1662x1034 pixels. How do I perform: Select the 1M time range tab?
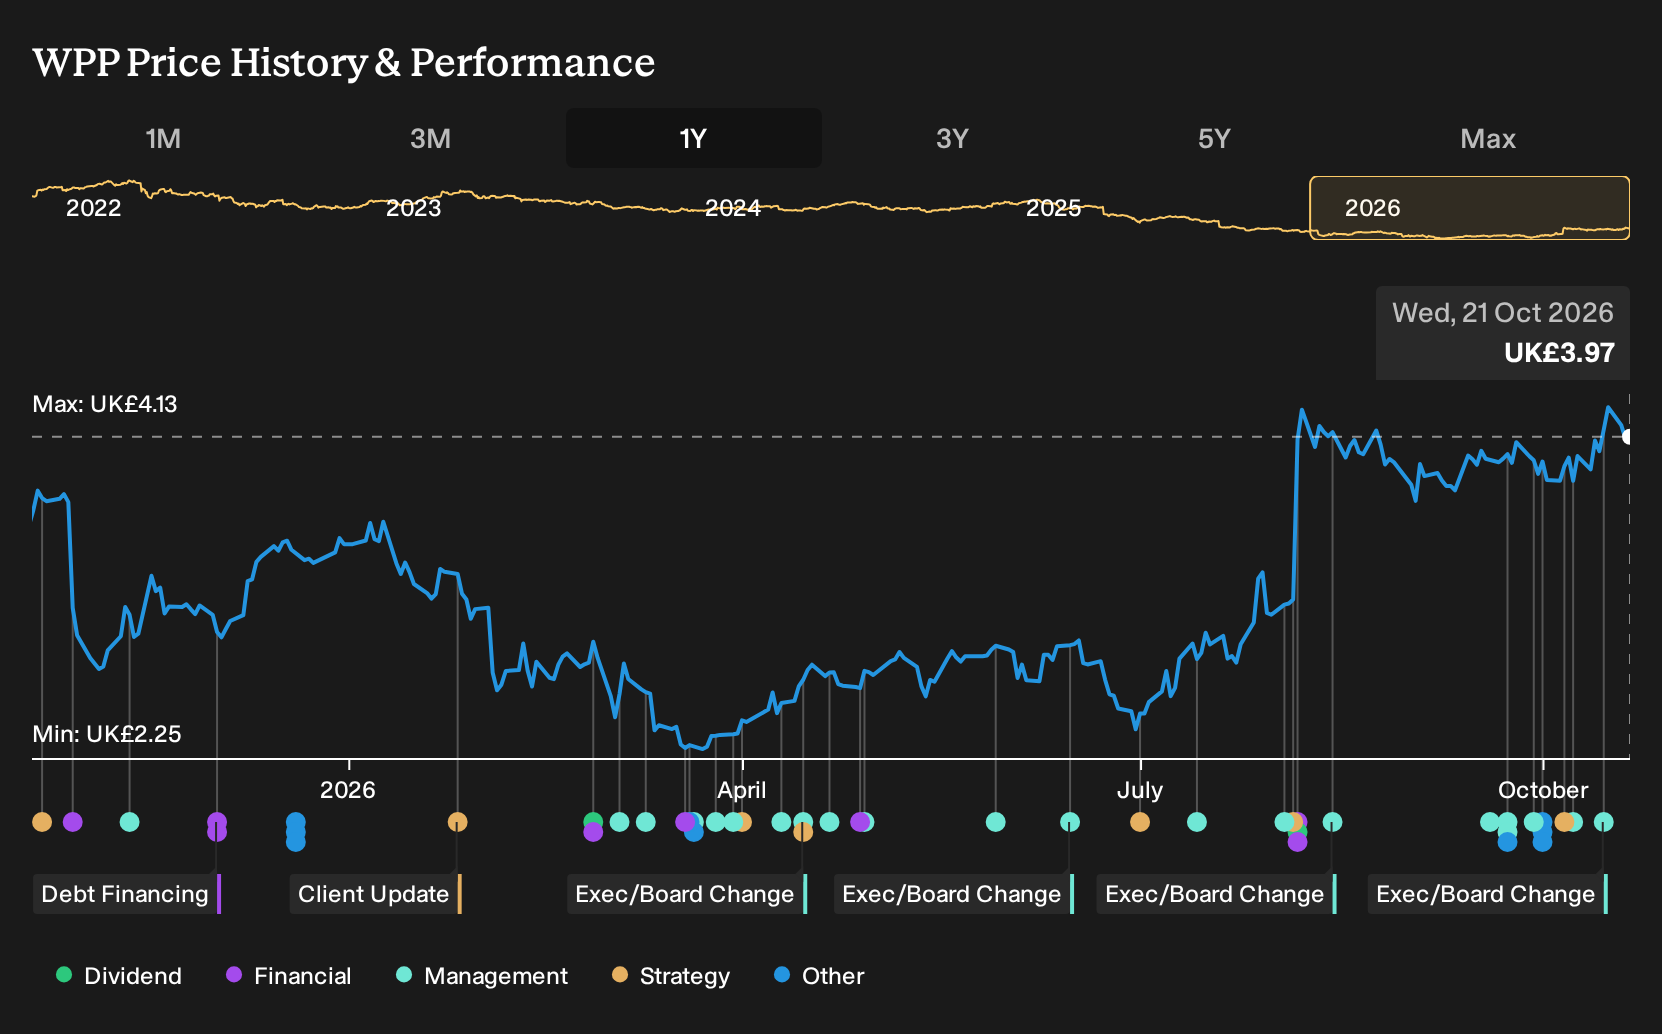click(163, 138)
